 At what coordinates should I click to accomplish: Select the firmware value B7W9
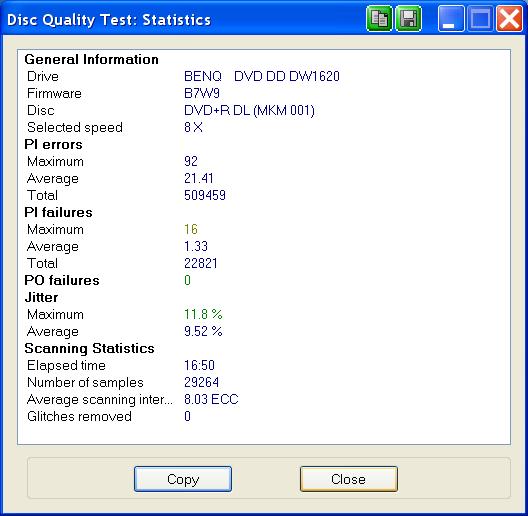tap(202, 93)
